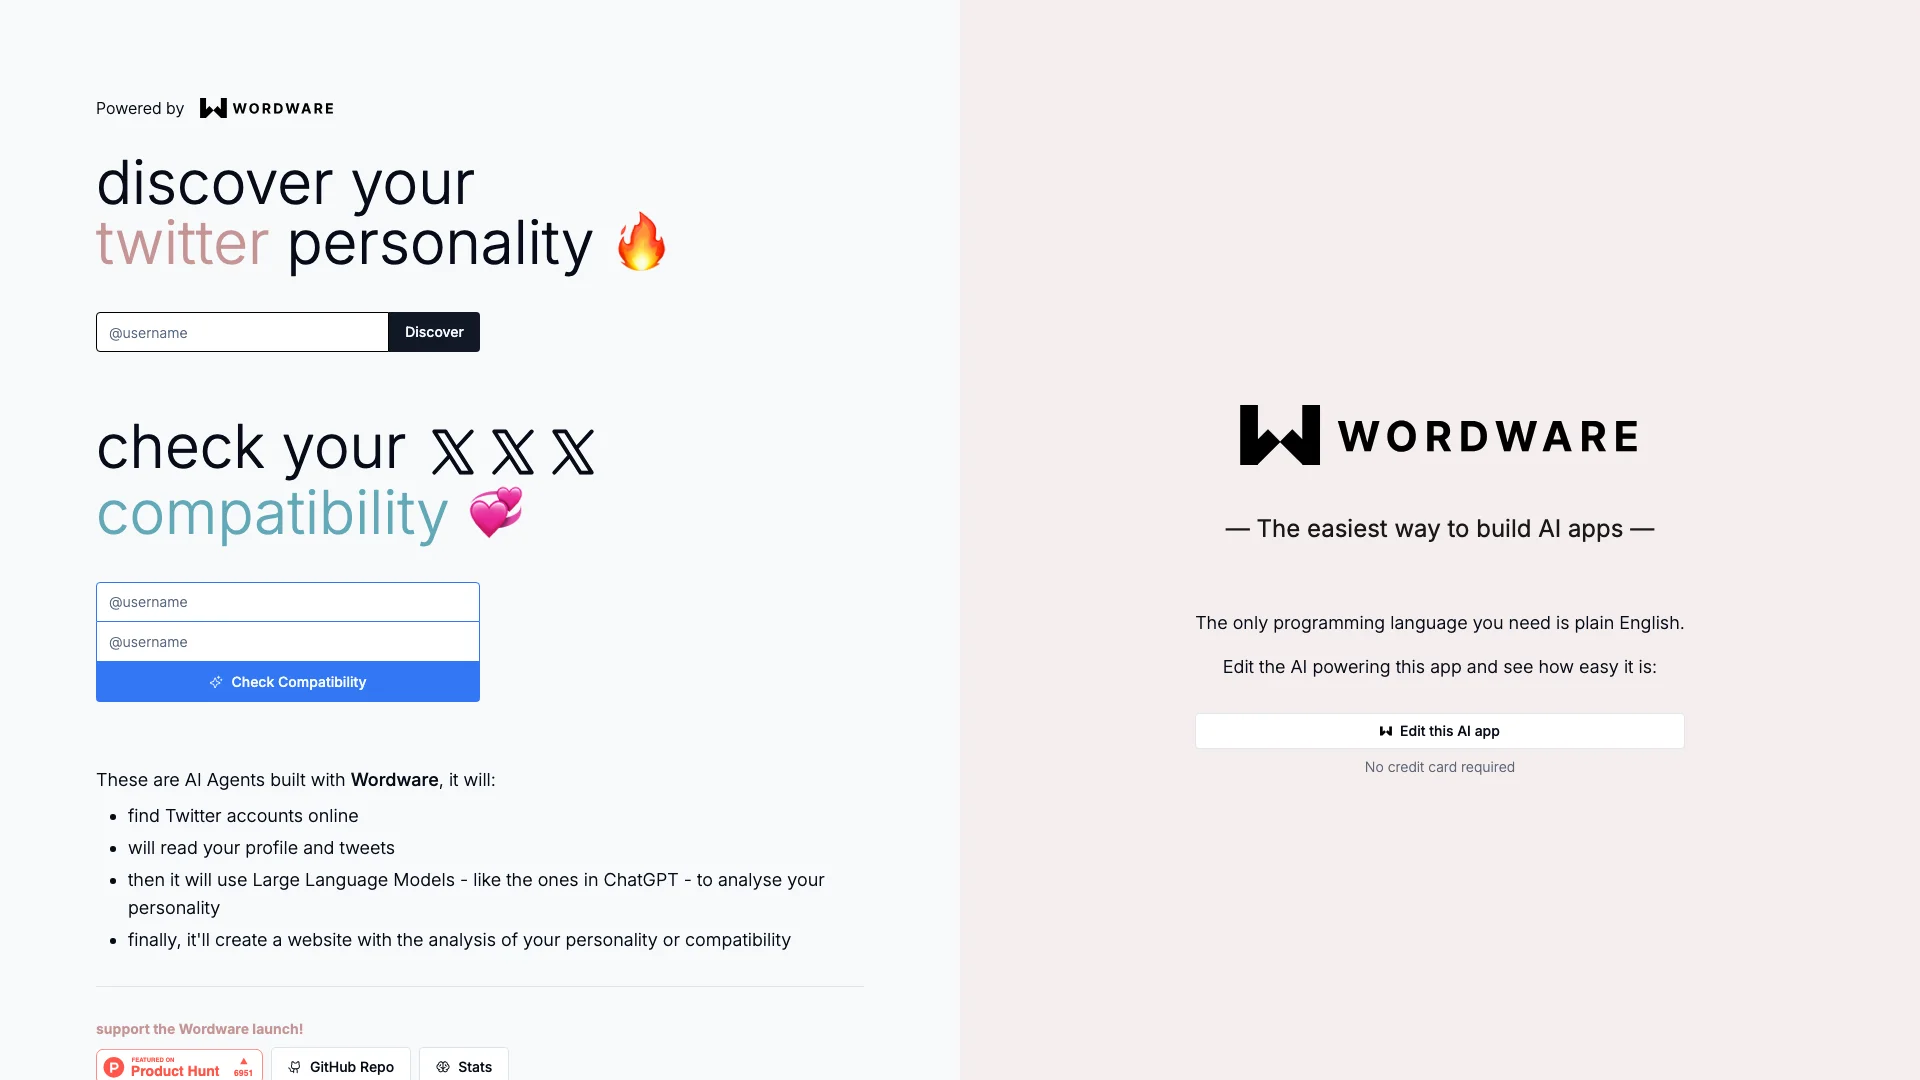The width and height of the screenshot is (1920, 1080).
Task: Click the Product Hunt launch support link
Action: point(178,1065)
